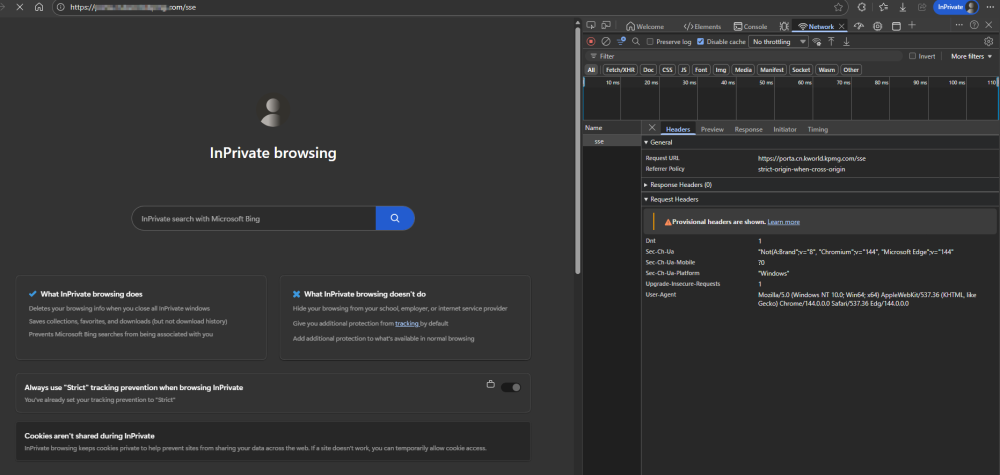
Task: Open the network search magnifier icon
Action: click(x=636, y=42)
